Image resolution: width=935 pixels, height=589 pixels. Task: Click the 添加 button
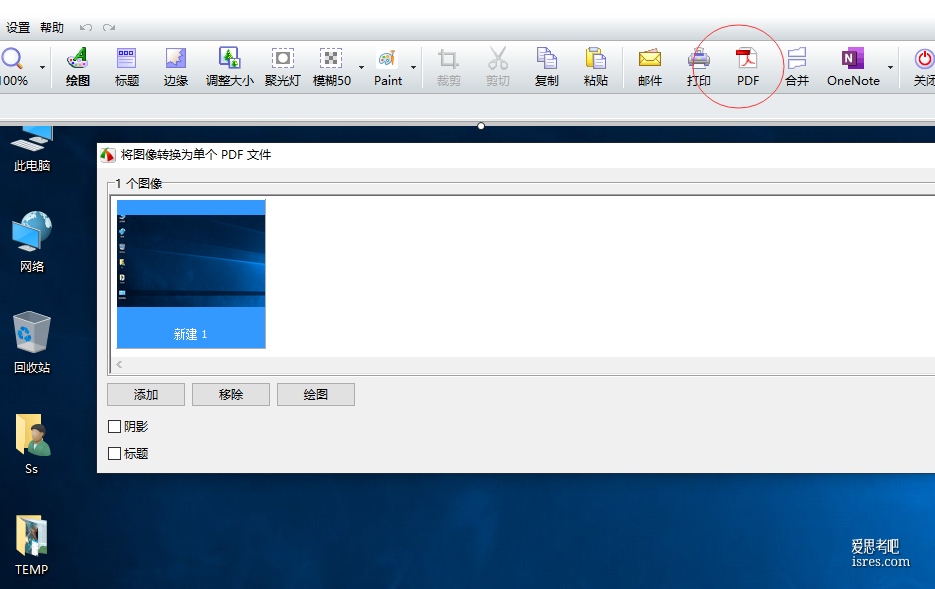(x=146, y=395)
